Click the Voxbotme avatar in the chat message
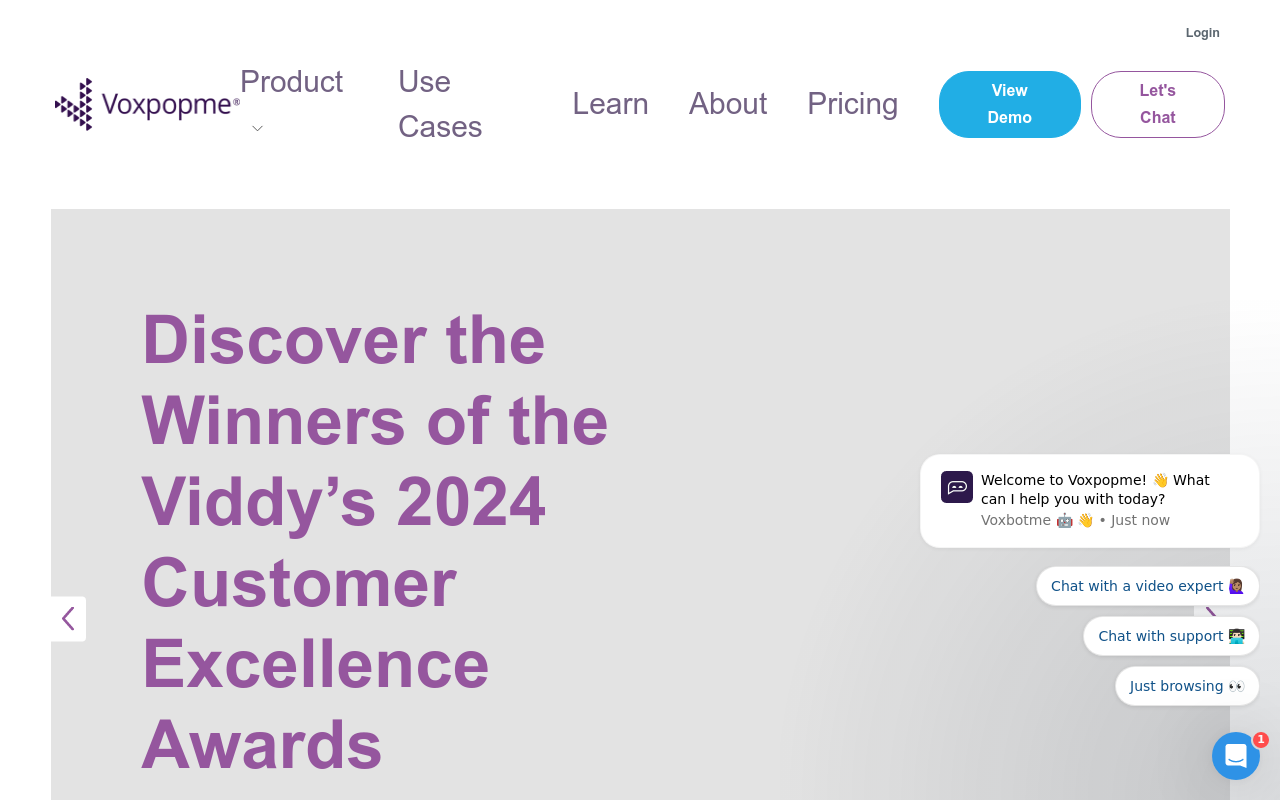Screen dimensions: 1280x800 coord(957,487)
